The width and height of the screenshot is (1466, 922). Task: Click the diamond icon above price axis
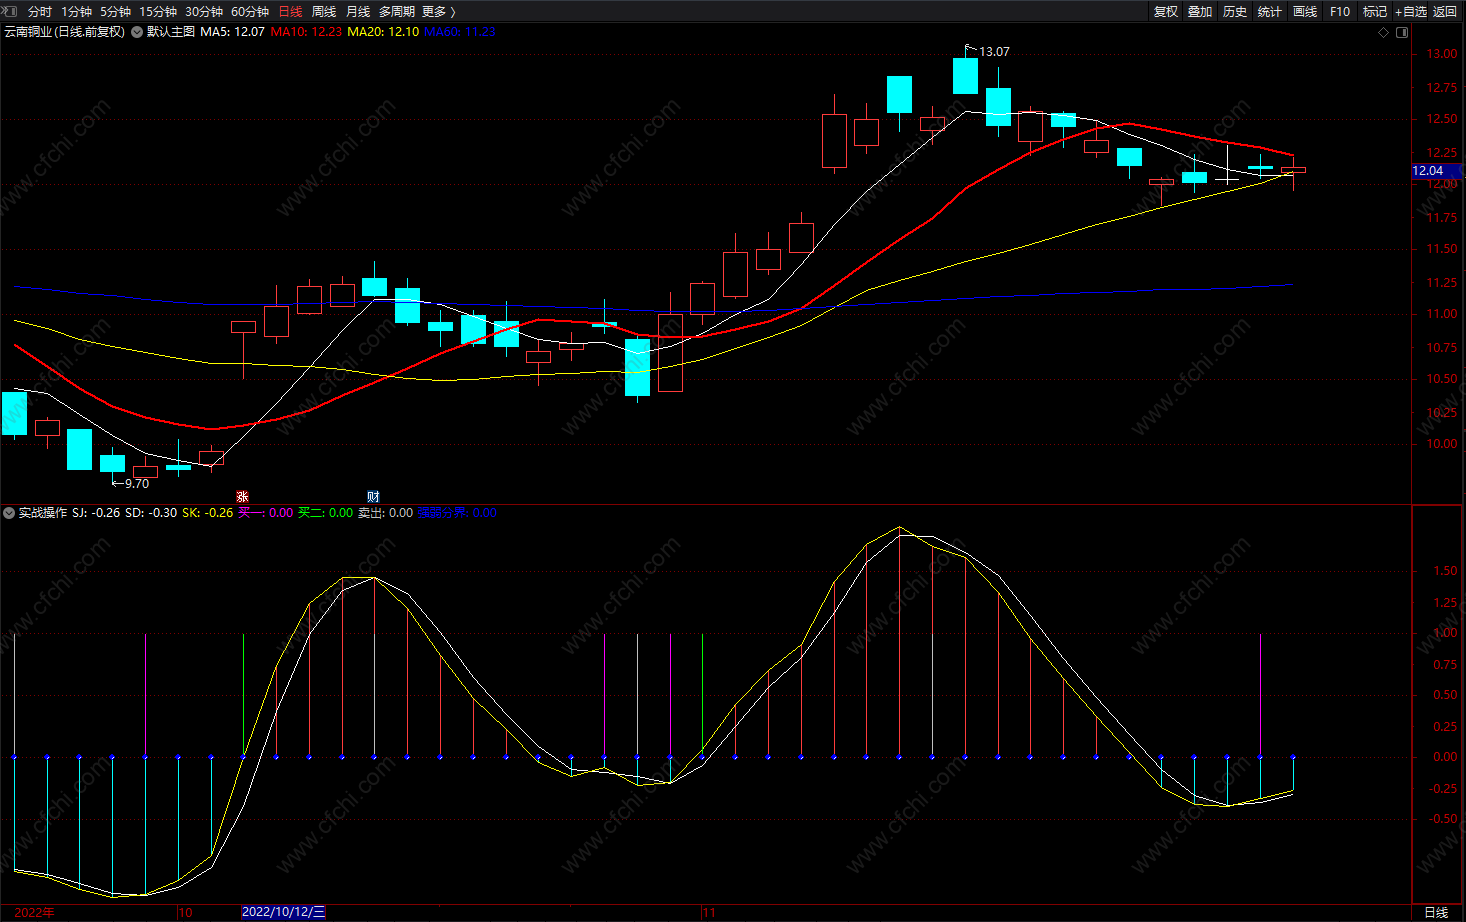1384,32
